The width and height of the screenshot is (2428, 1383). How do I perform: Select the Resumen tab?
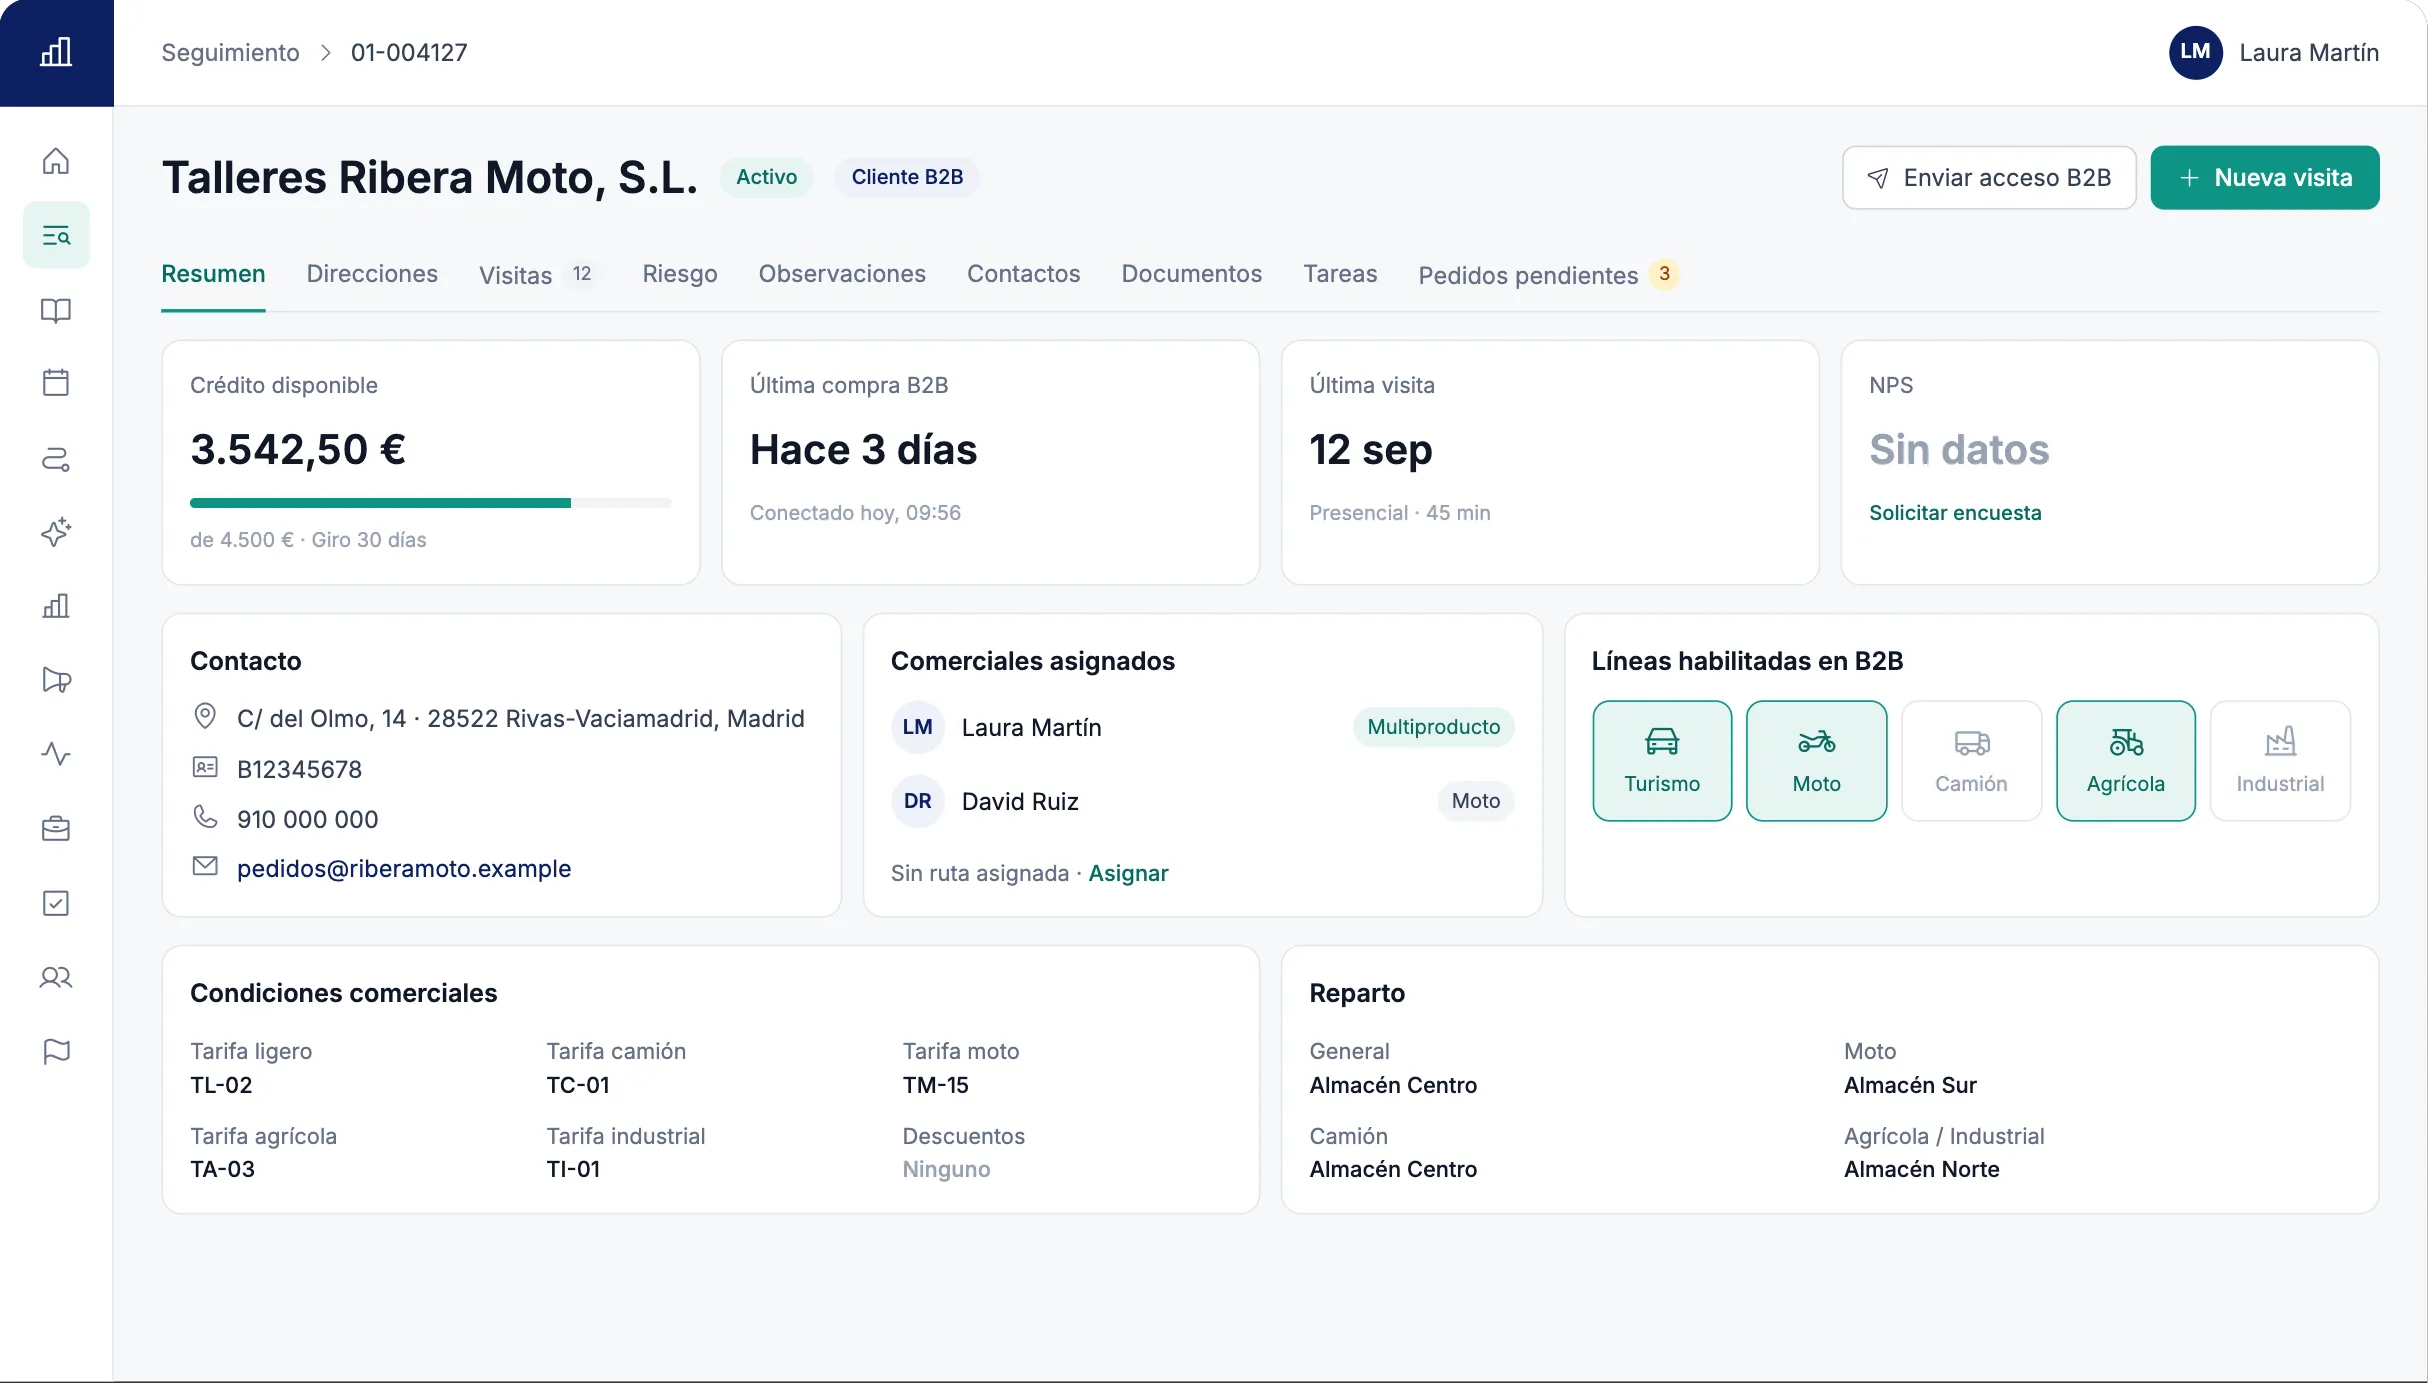(x=213, y=274)
